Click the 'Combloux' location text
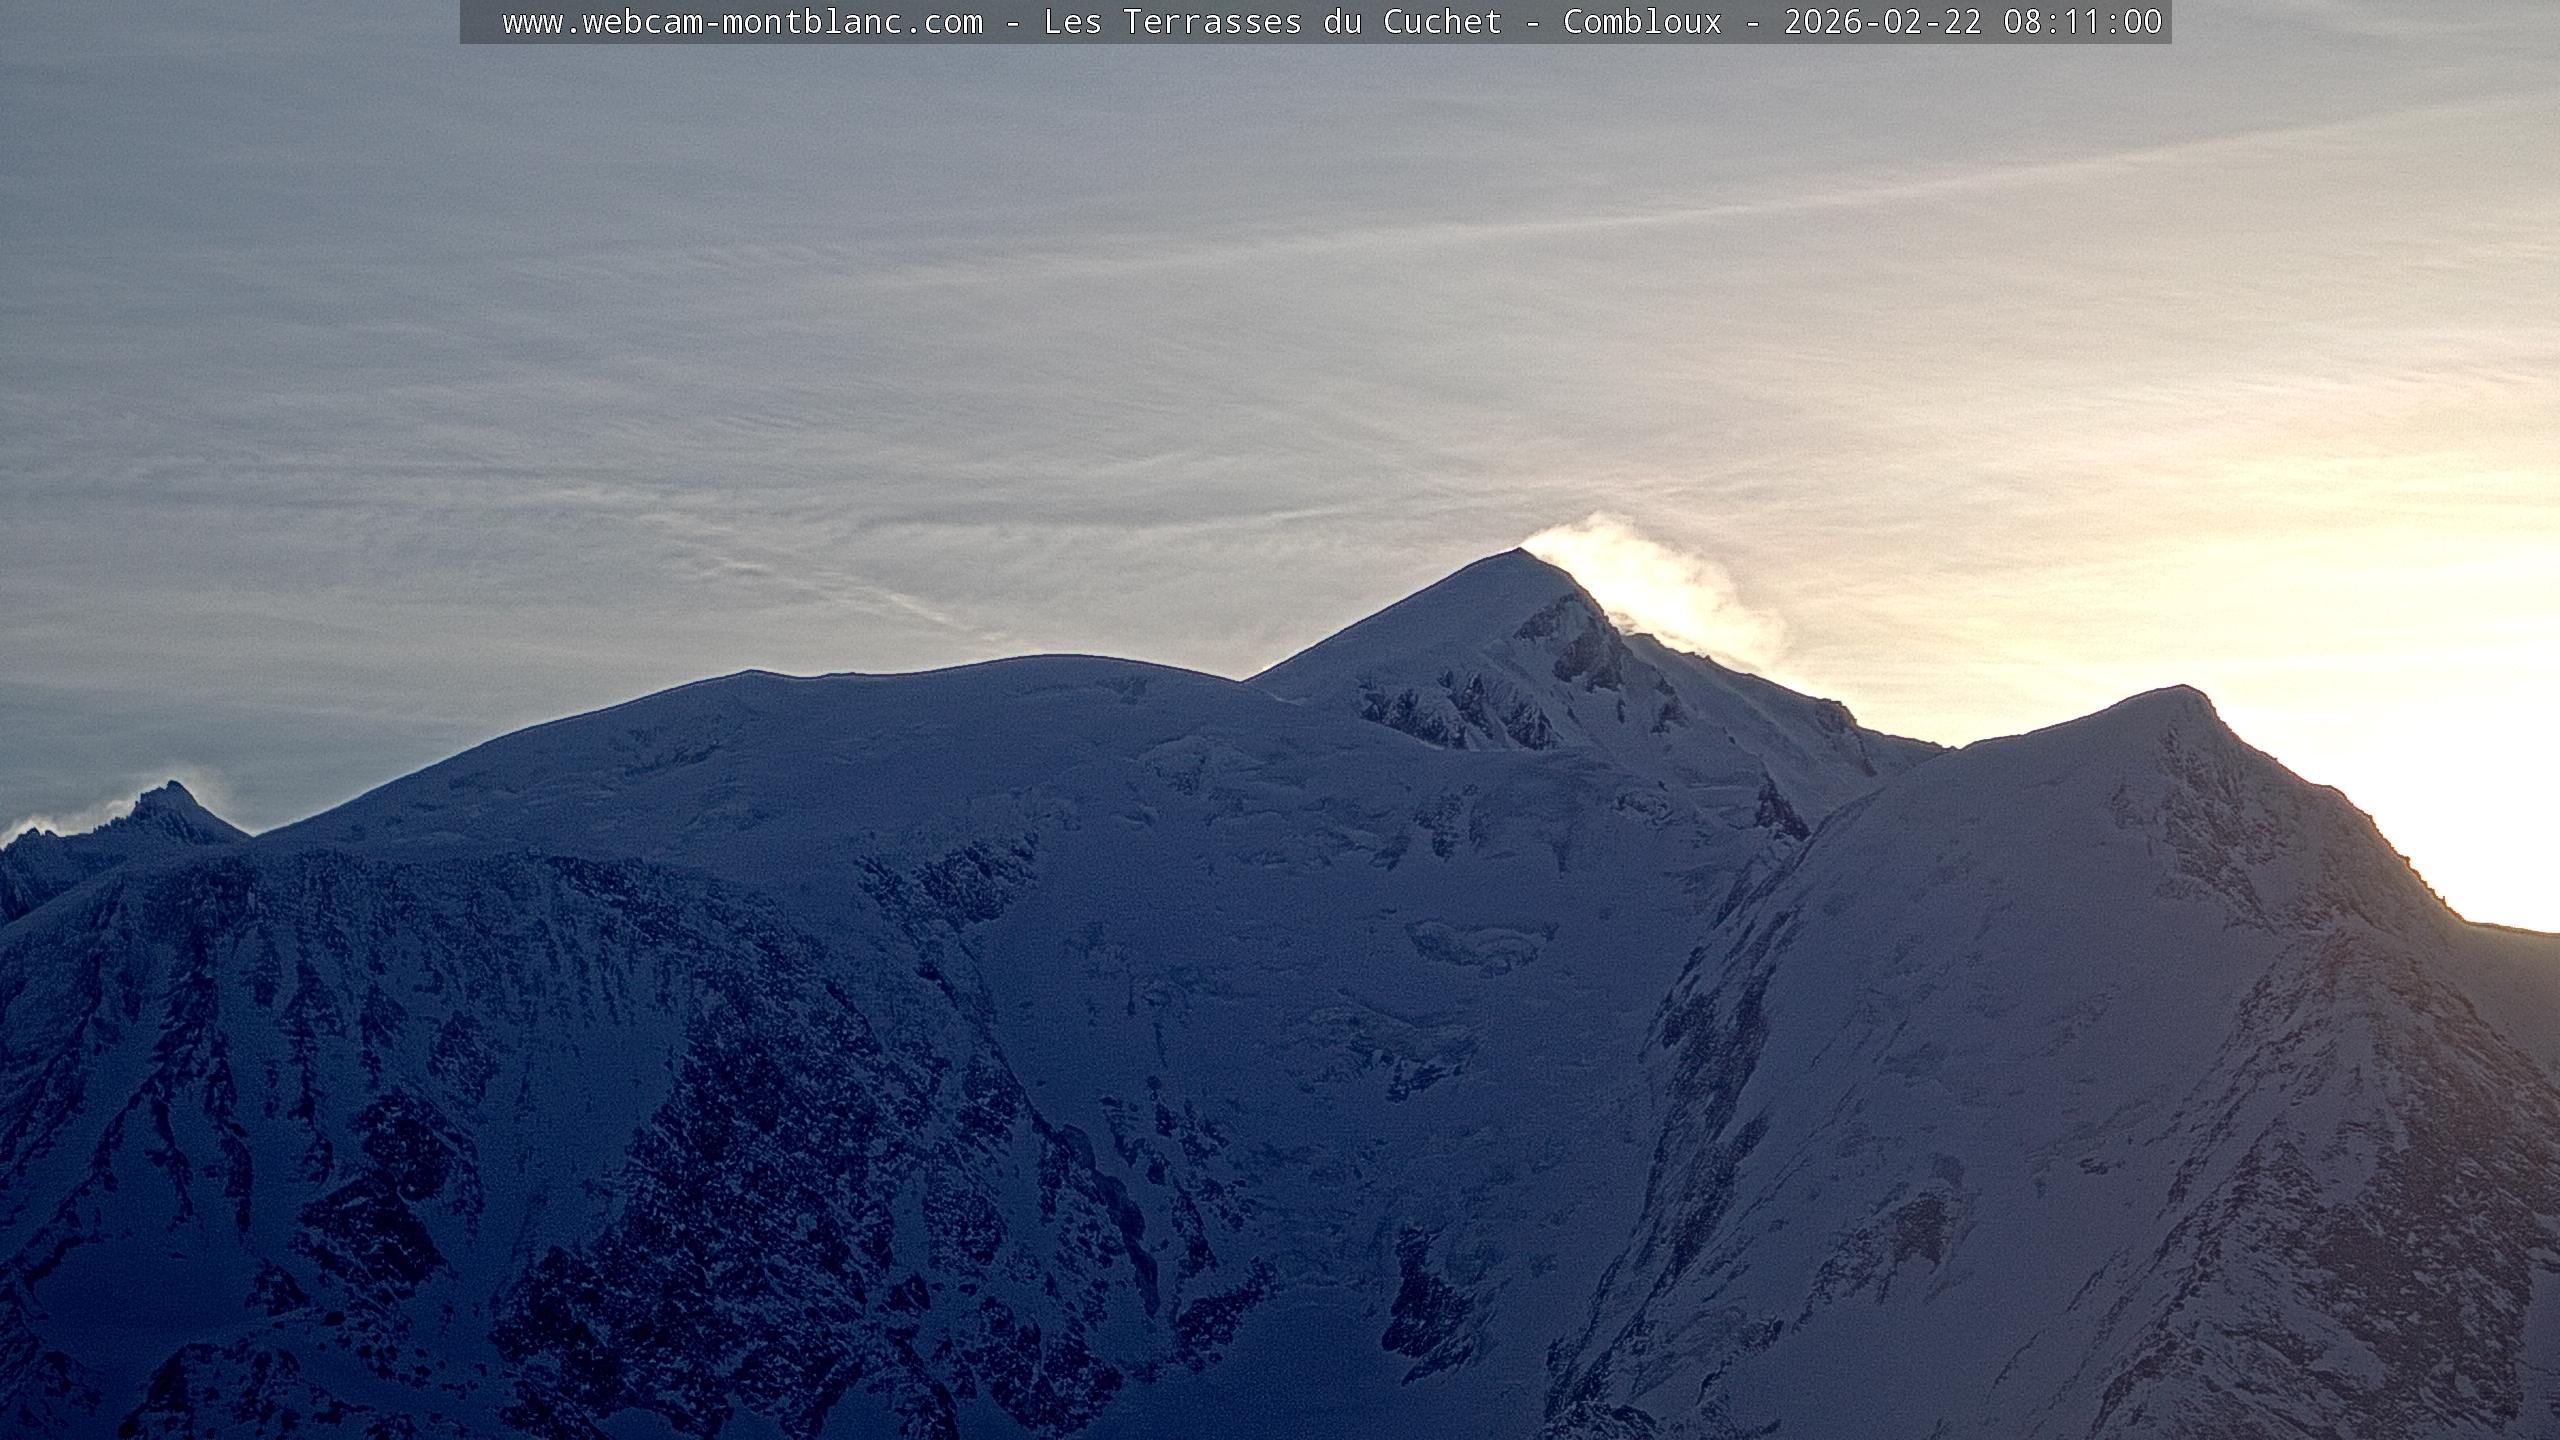This screenshot has height=1440, width=2560. coord(1642,22)
